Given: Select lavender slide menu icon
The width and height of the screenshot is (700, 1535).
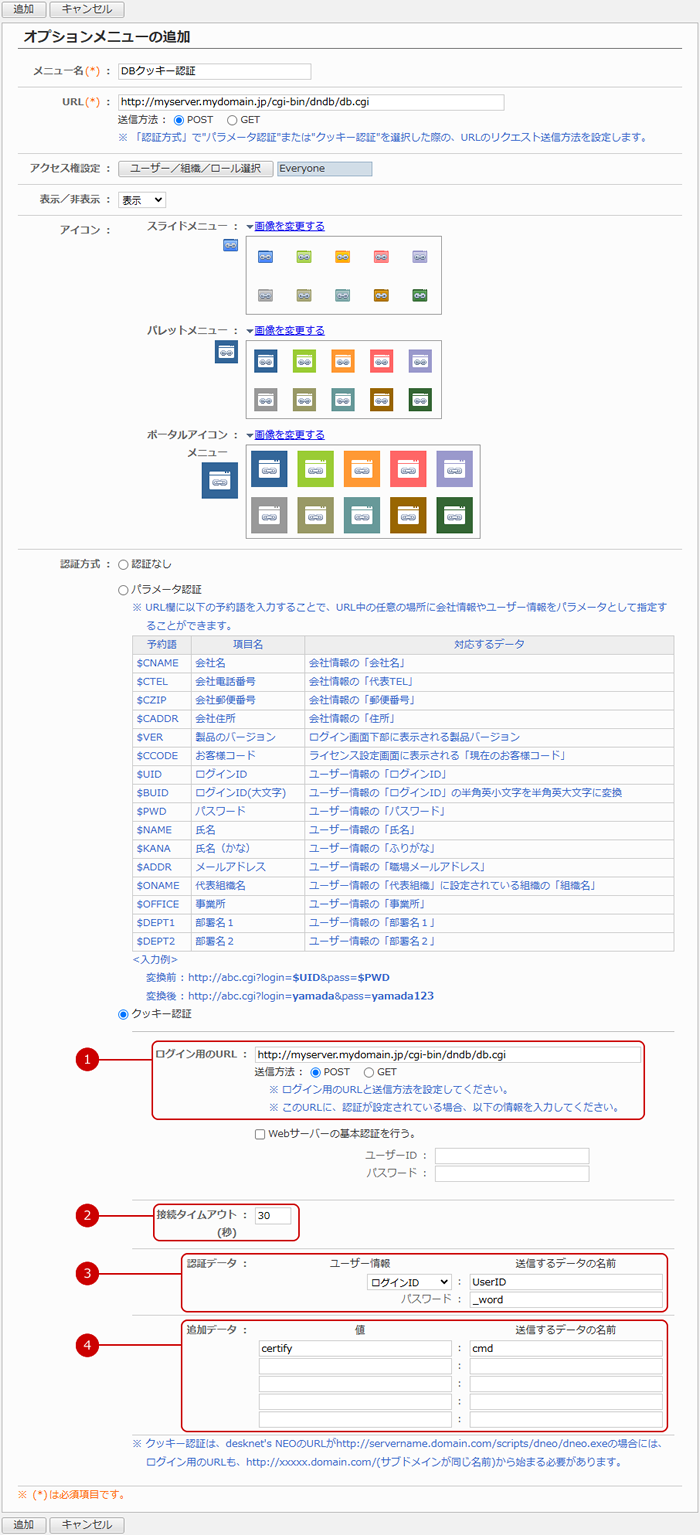Looking at the screenshot, I should [420, 257].
